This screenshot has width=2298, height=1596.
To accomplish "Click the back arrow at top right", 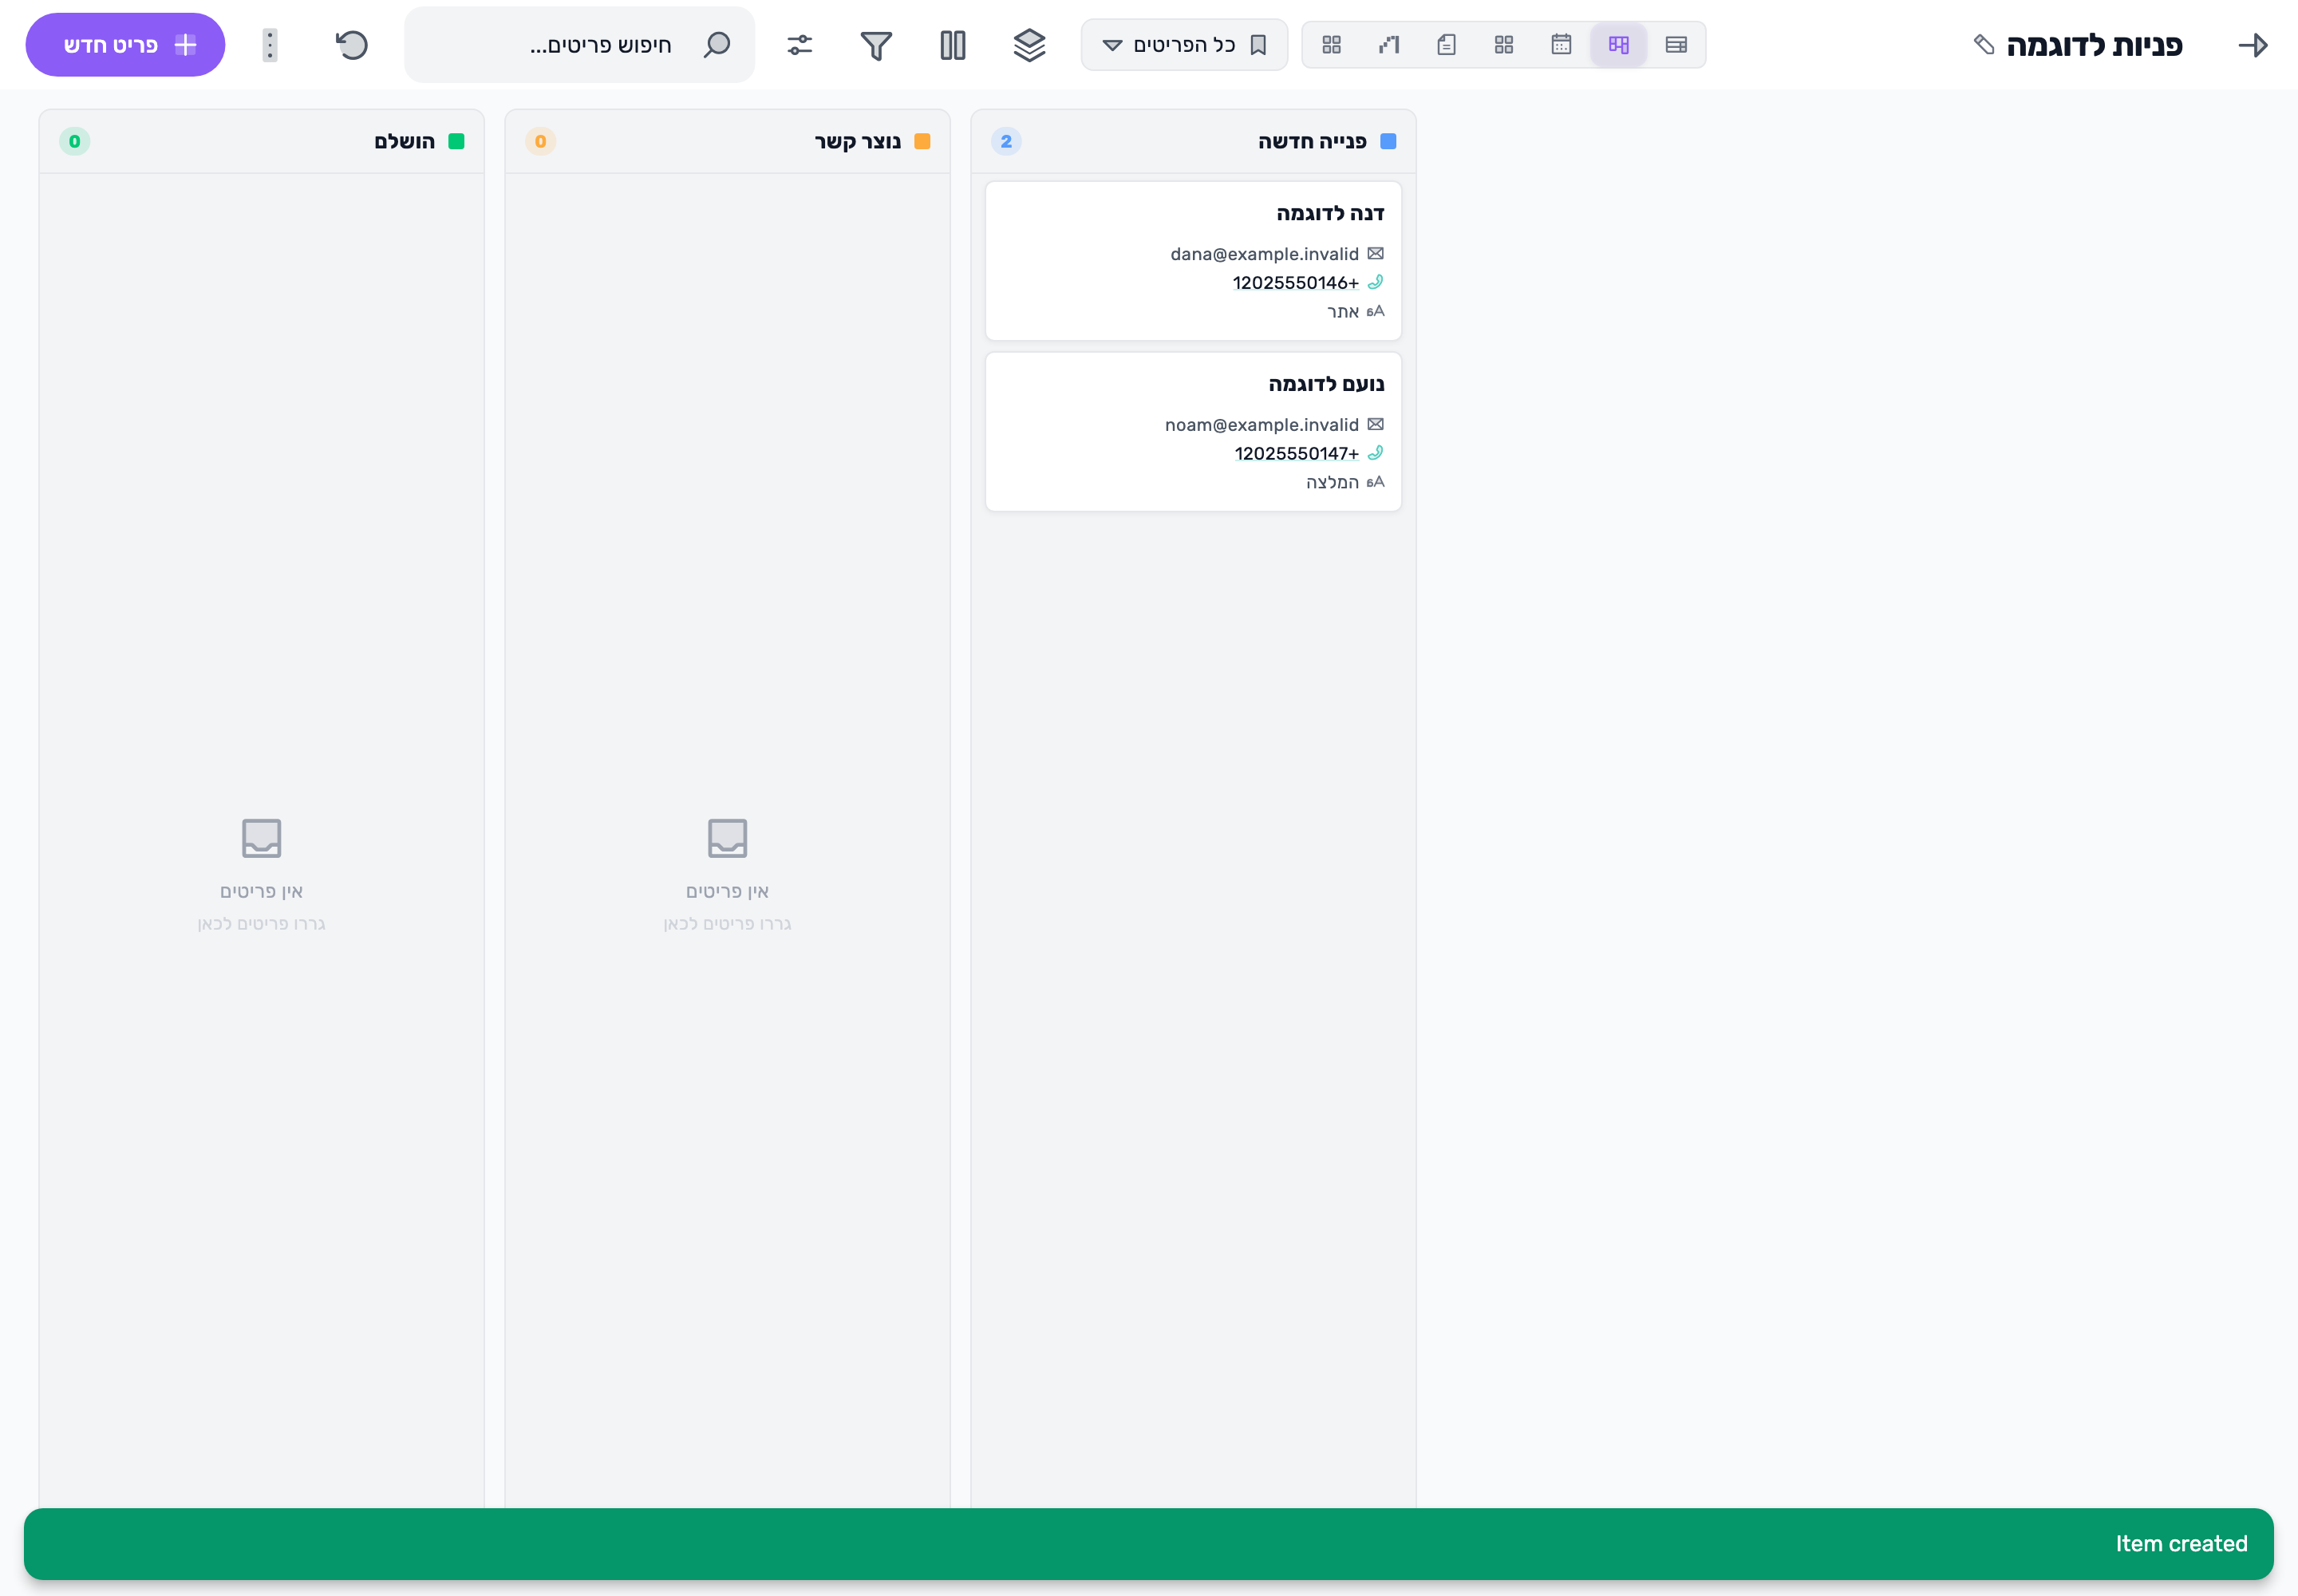I will click(2253, 45).
